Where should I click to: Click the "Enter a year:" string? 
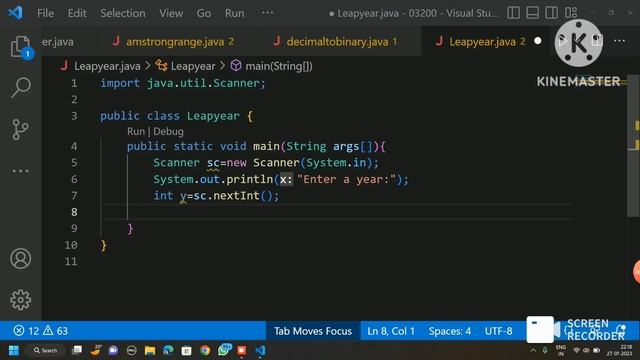point(347,179)
